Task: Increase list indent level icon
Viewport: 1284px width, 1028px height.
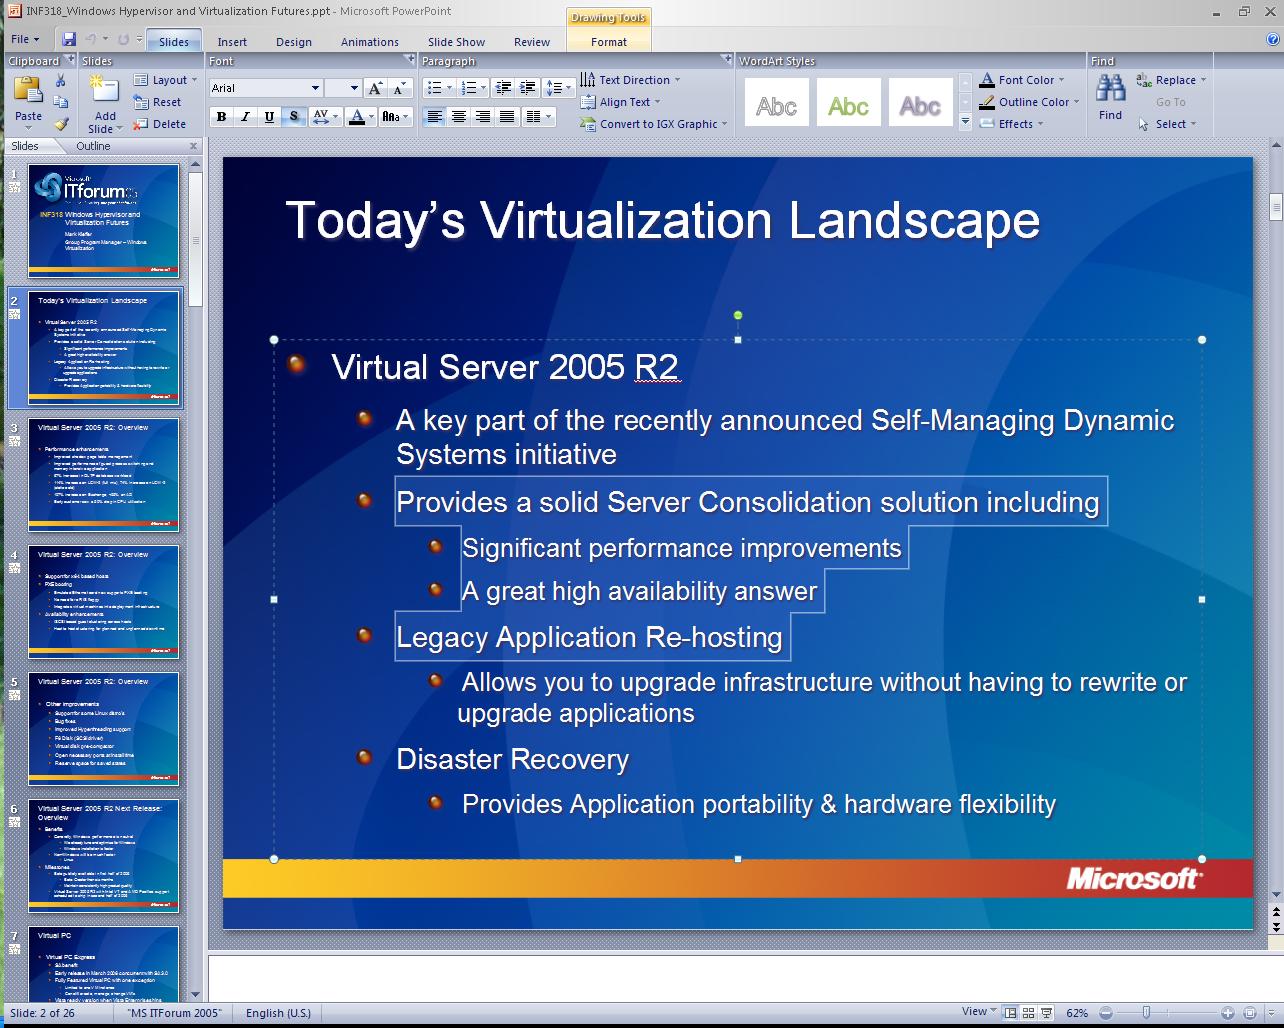Action: click(528, 88)
